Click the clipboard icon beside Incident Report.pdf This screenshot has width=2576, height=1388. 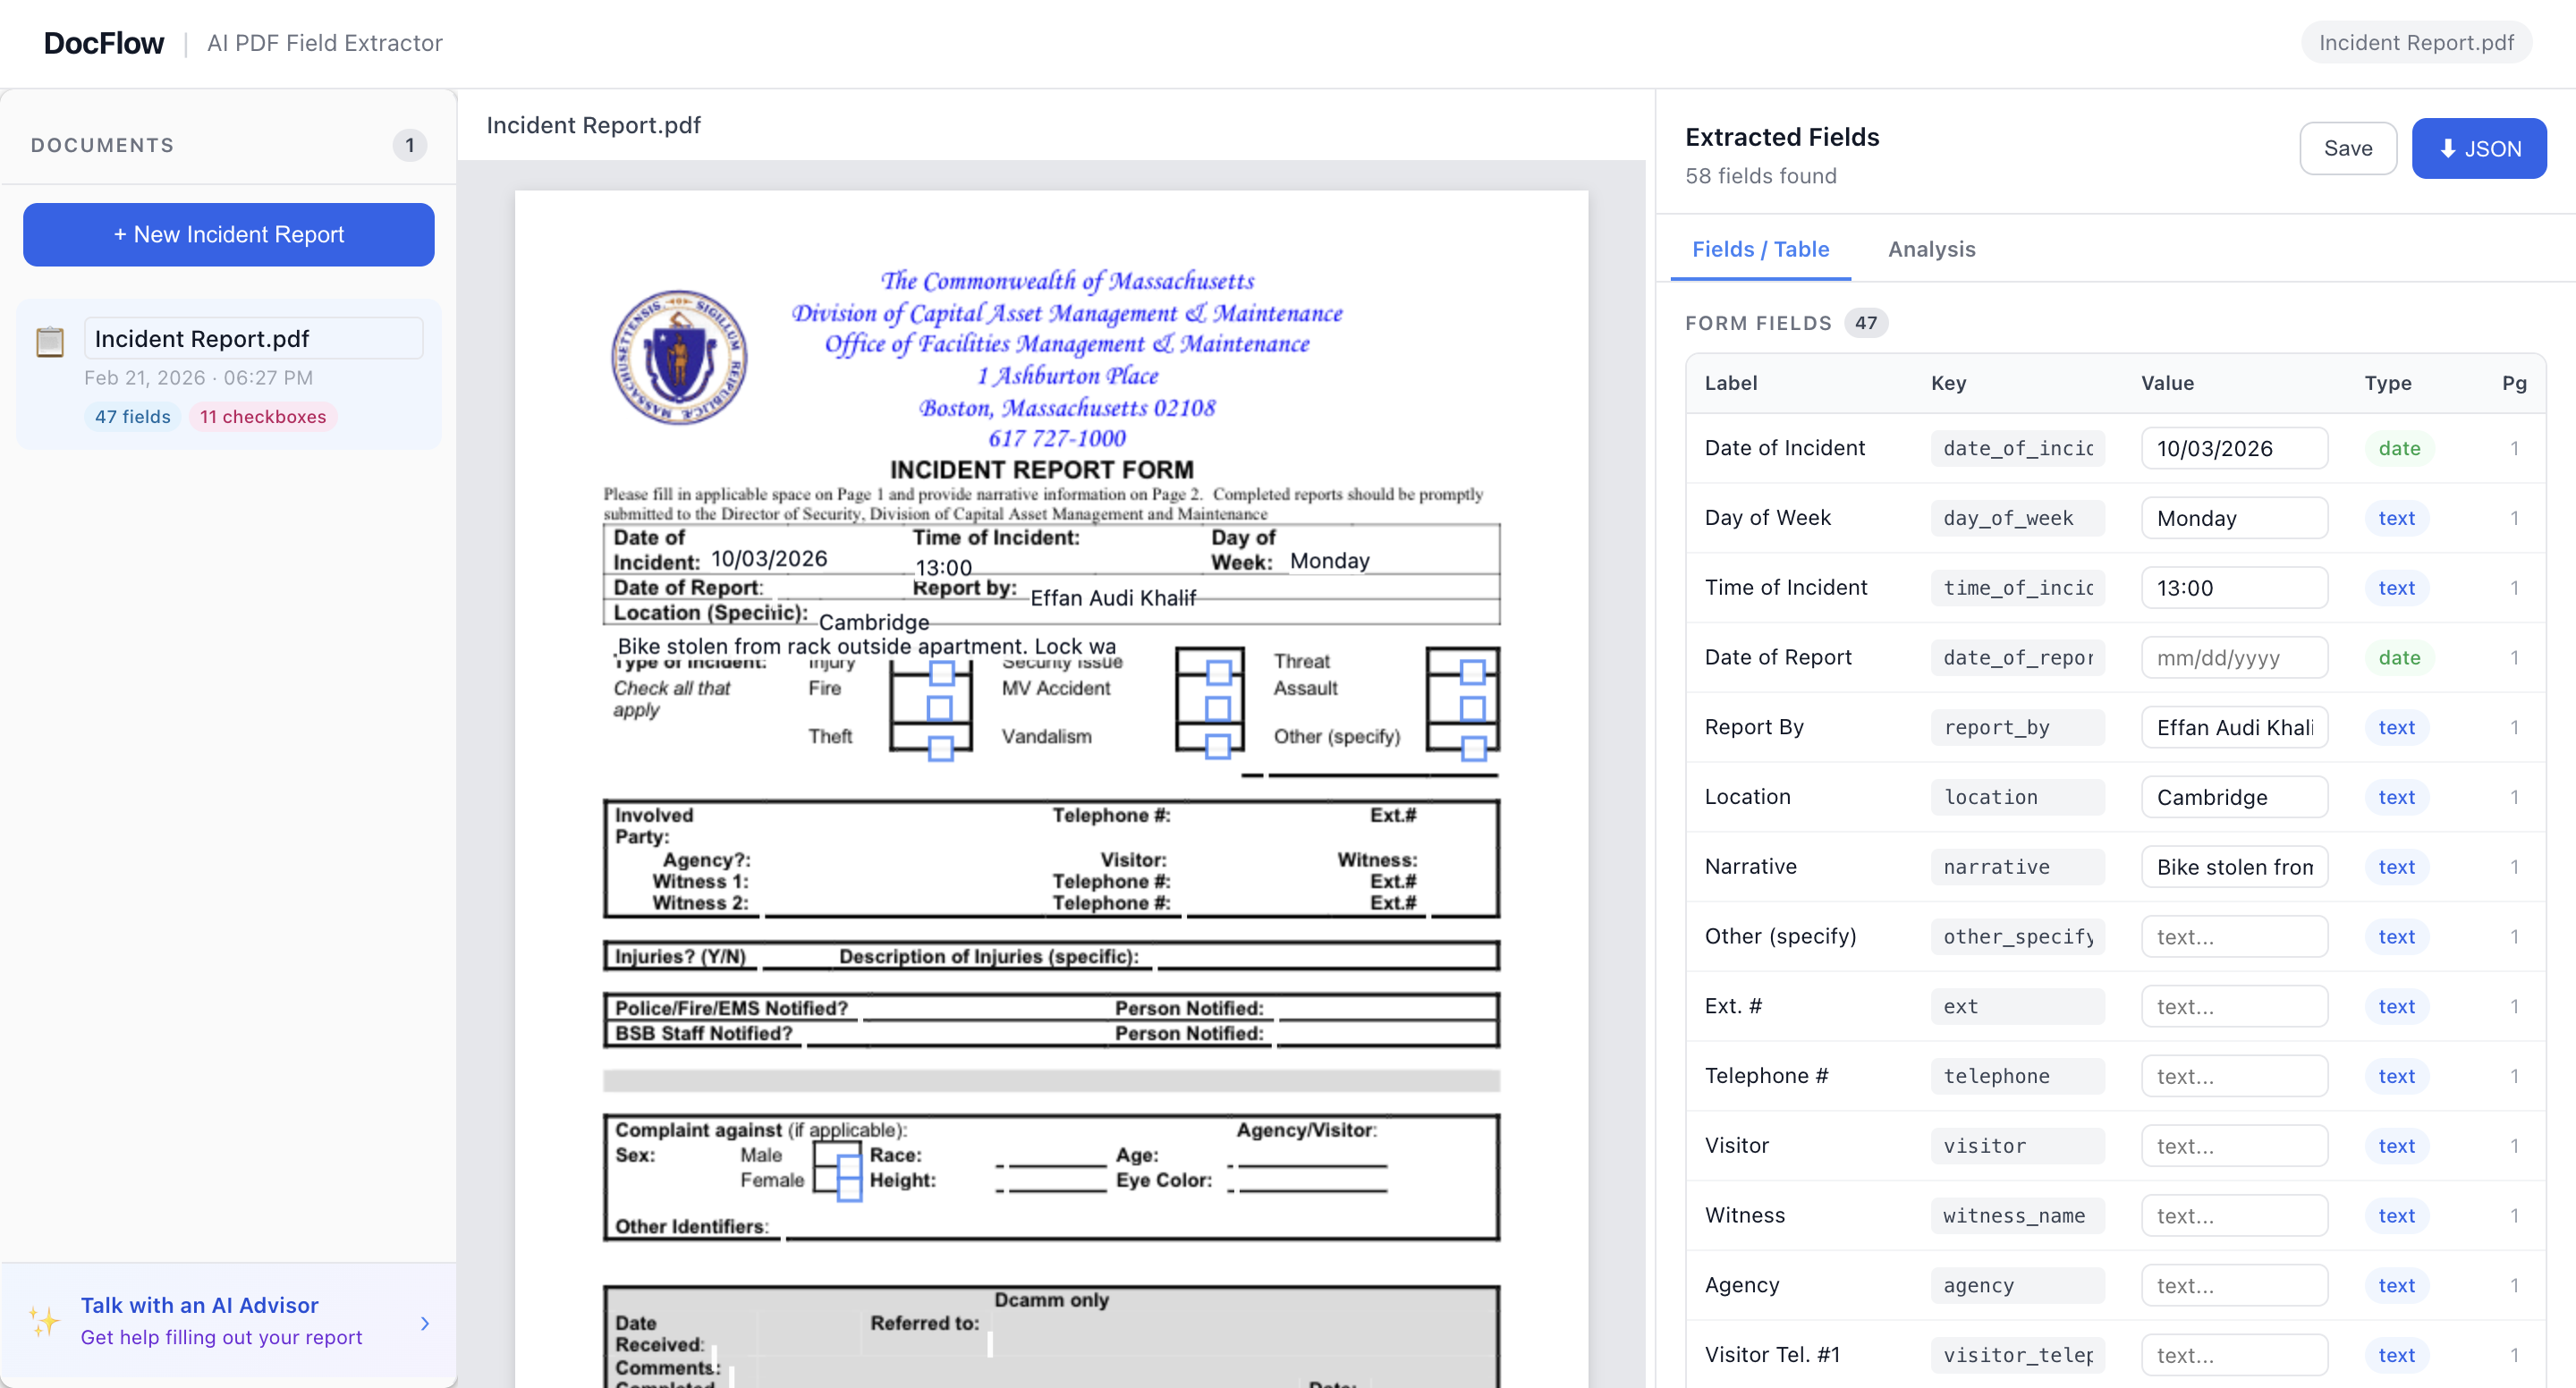coord(50,342)
